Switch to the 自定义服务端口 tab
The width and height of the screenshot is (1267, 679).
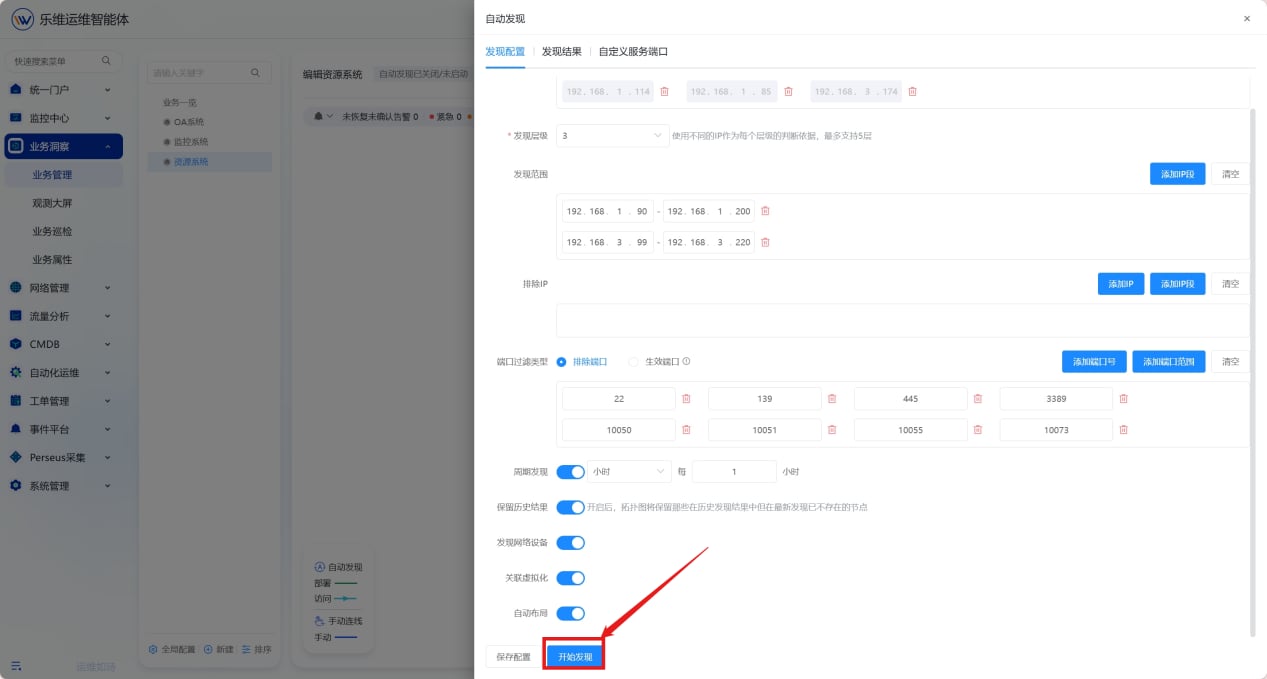pyautogui.click(x=633, y=51)
